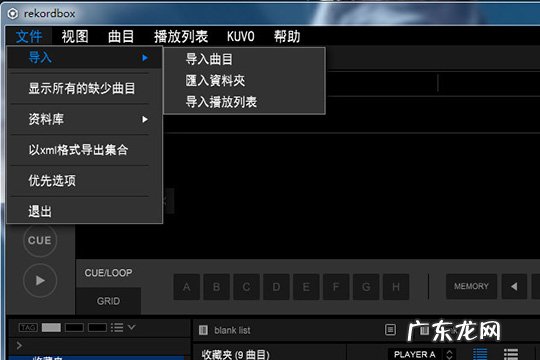This screenshot has height=360, width=540.
Task: Select 以xml格式导出集合 menu entry
Action: click(x=78, y=150)
